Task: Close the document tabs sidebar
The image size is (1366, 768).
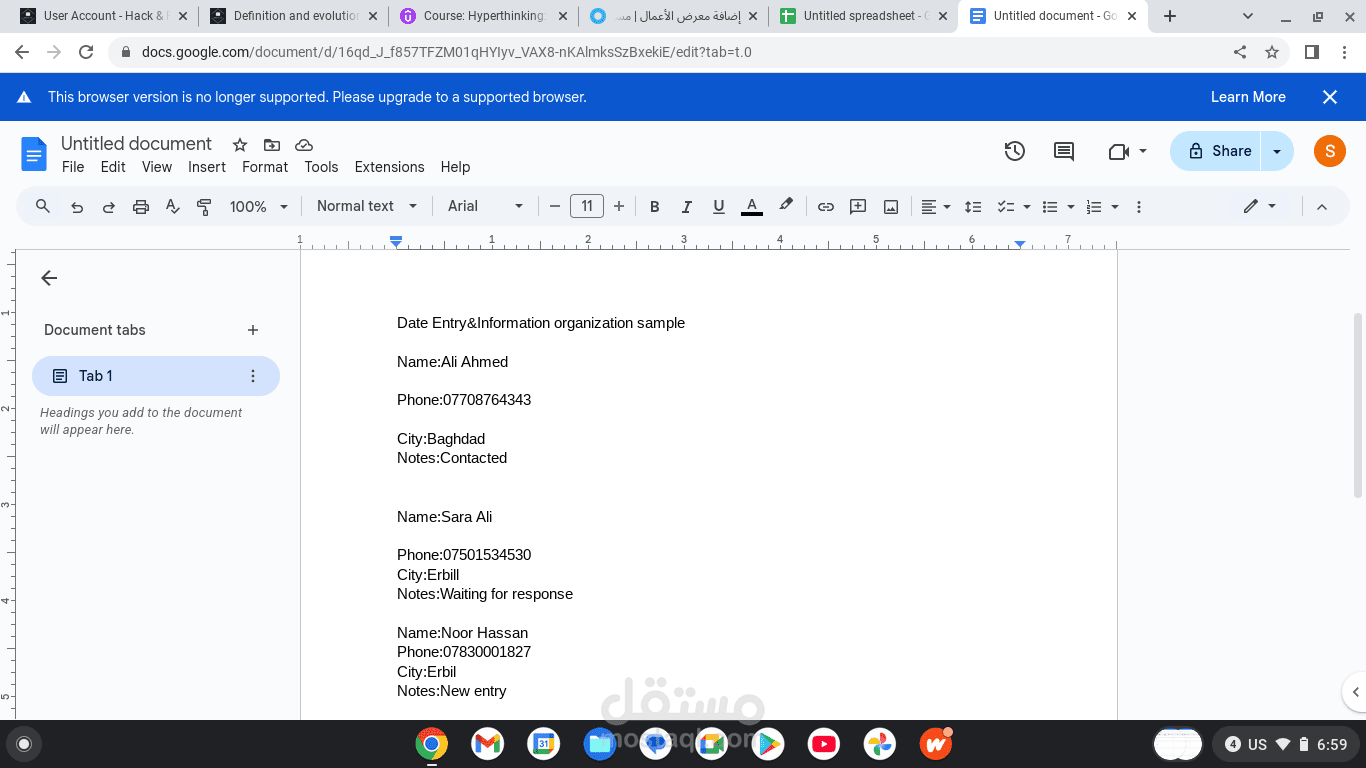Action: coord(49,278)
